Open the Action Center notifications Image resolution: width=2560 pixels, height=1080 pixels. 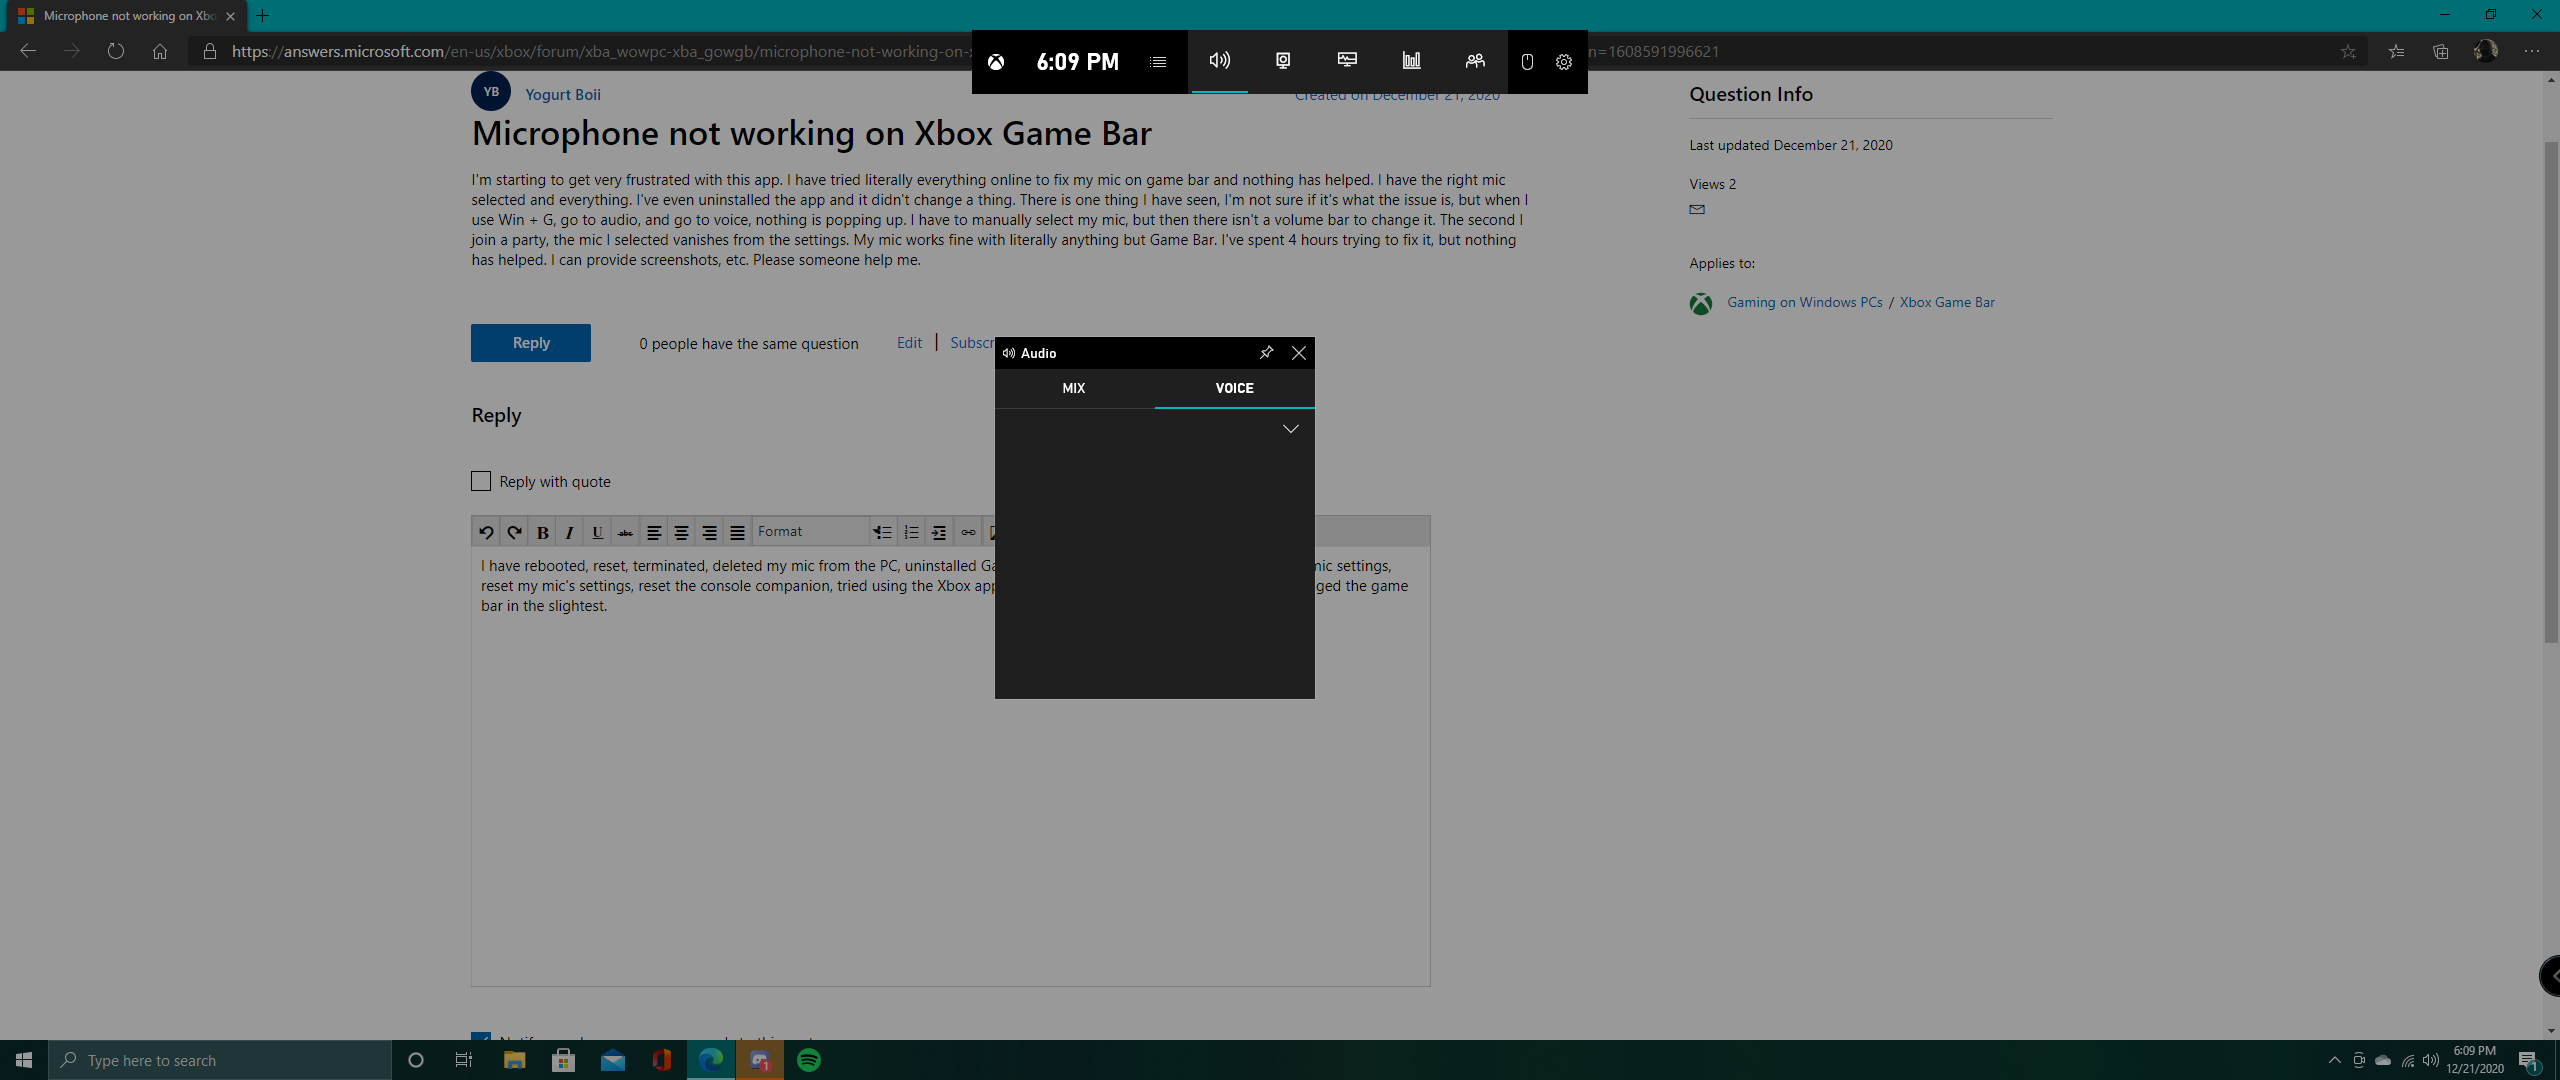pyautogui.click(x=2528, y=1060)
